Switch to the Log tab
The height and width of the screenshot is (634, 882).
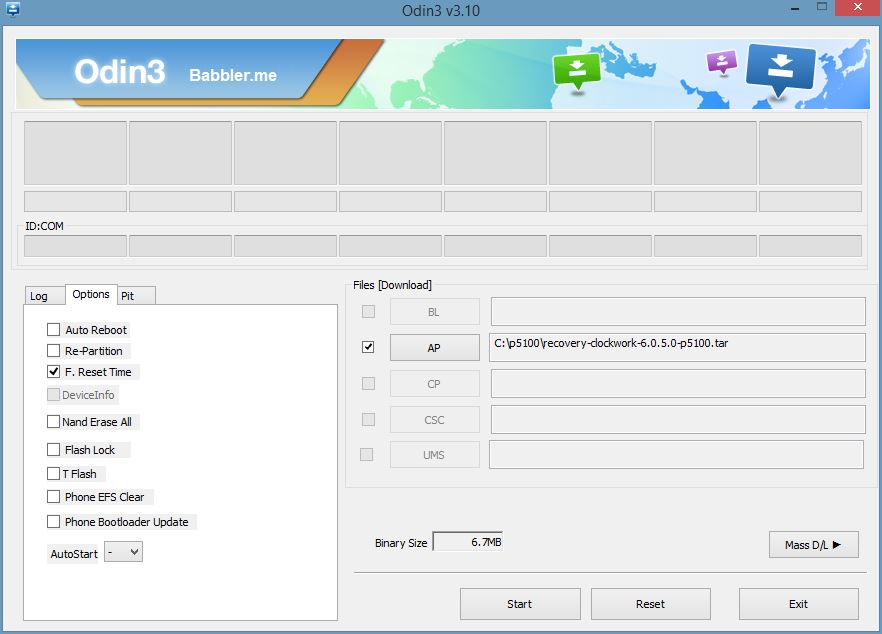(x=45, y=296)
